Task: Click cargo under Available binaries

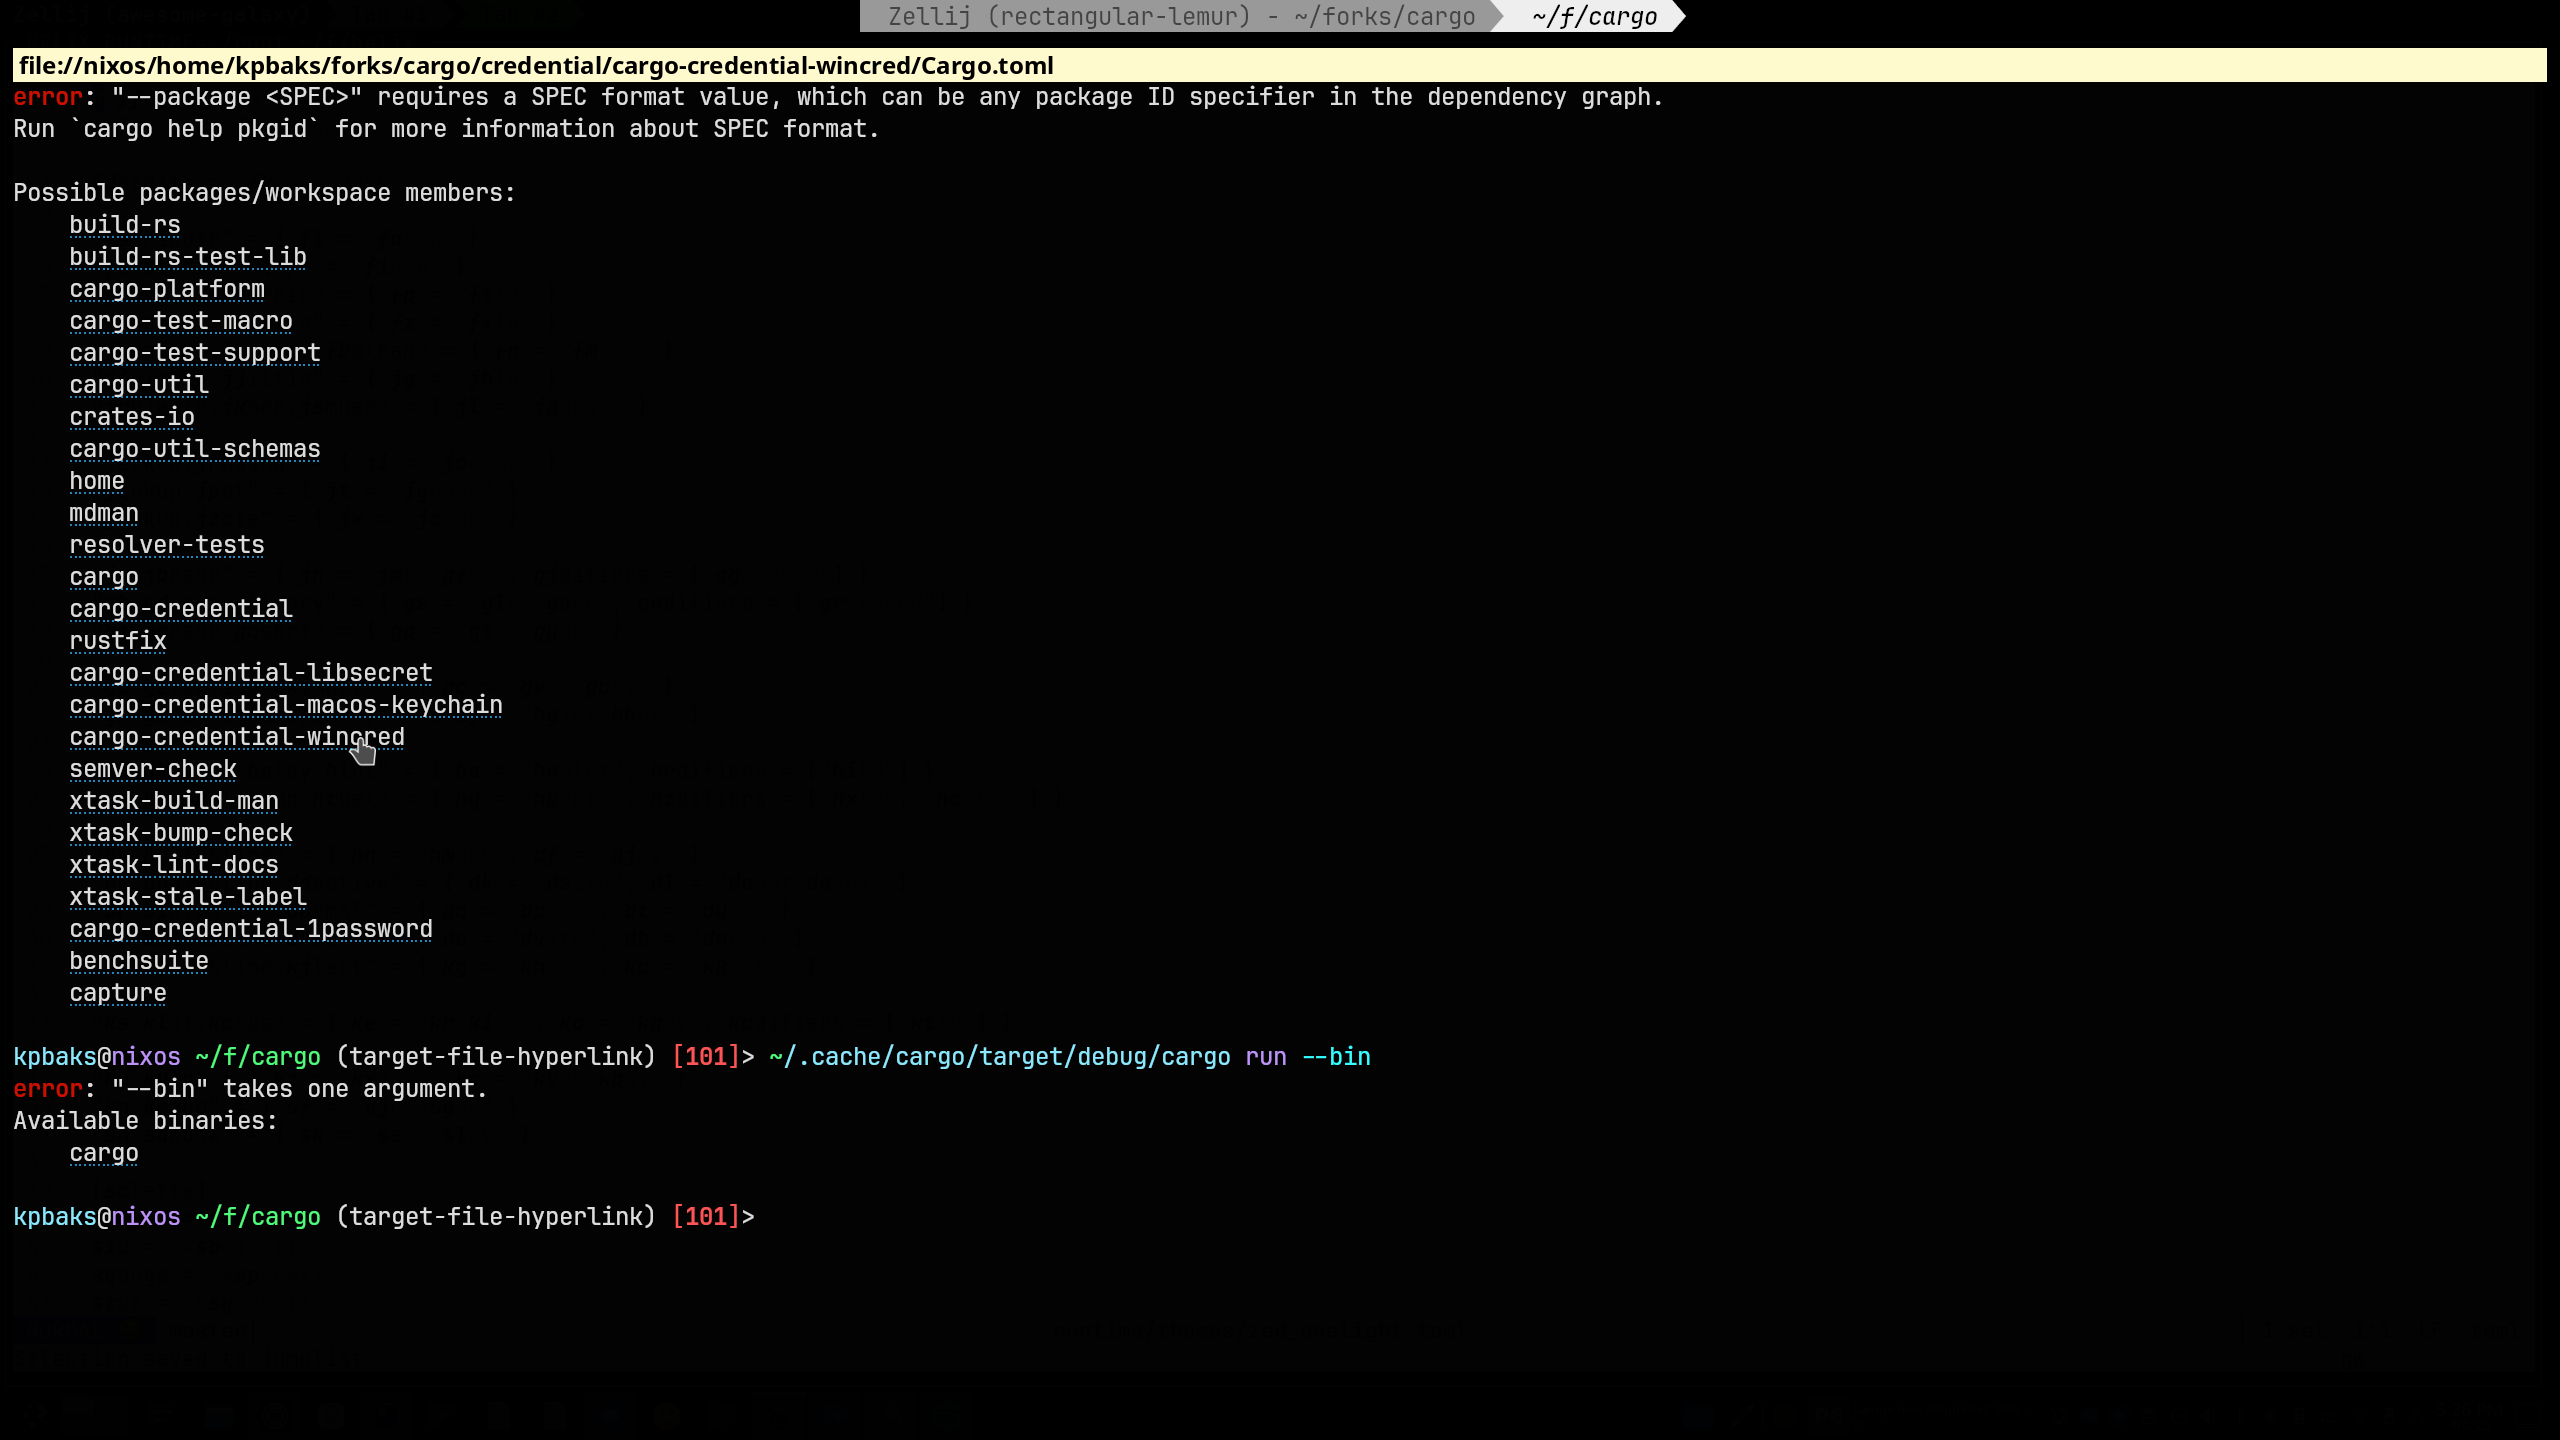Action: [104, 1153]
